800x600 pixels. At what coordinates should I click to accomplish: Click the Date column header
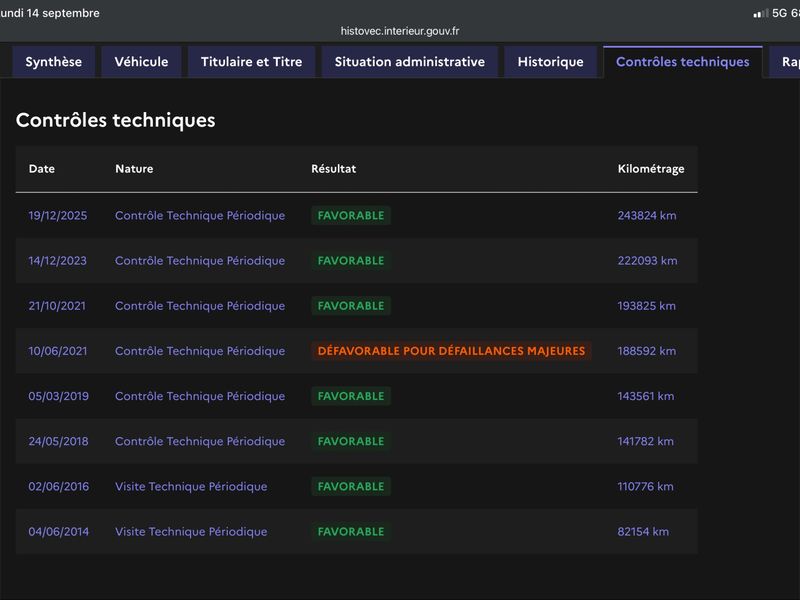(42, 169)
